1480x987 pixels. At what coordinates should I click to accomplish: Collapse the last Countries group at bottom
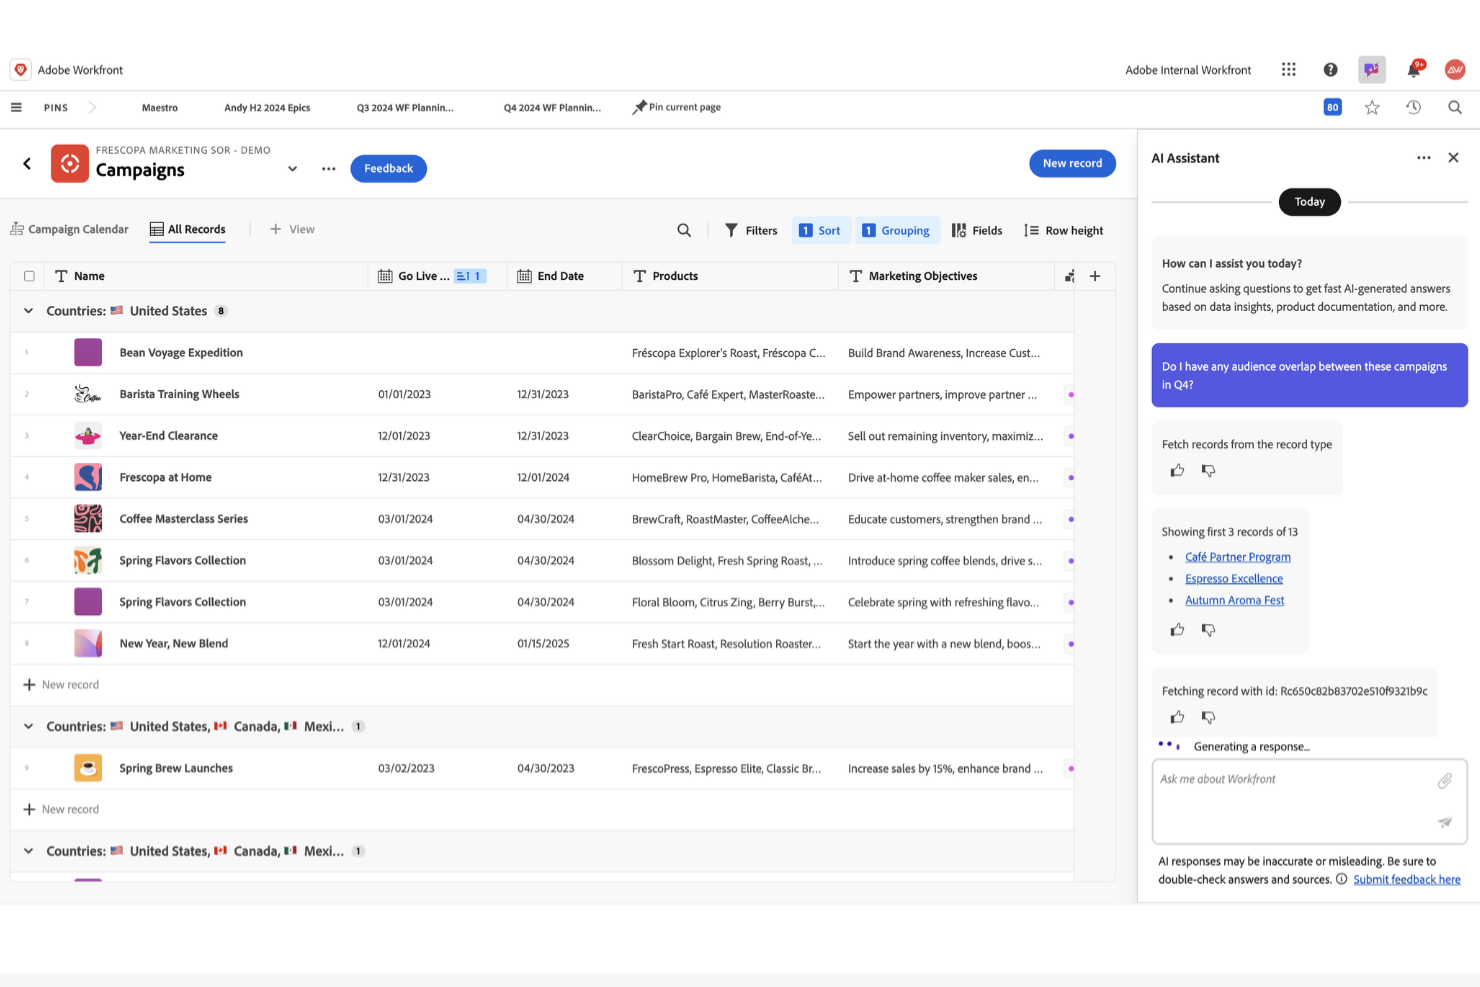tap(28, 852)
